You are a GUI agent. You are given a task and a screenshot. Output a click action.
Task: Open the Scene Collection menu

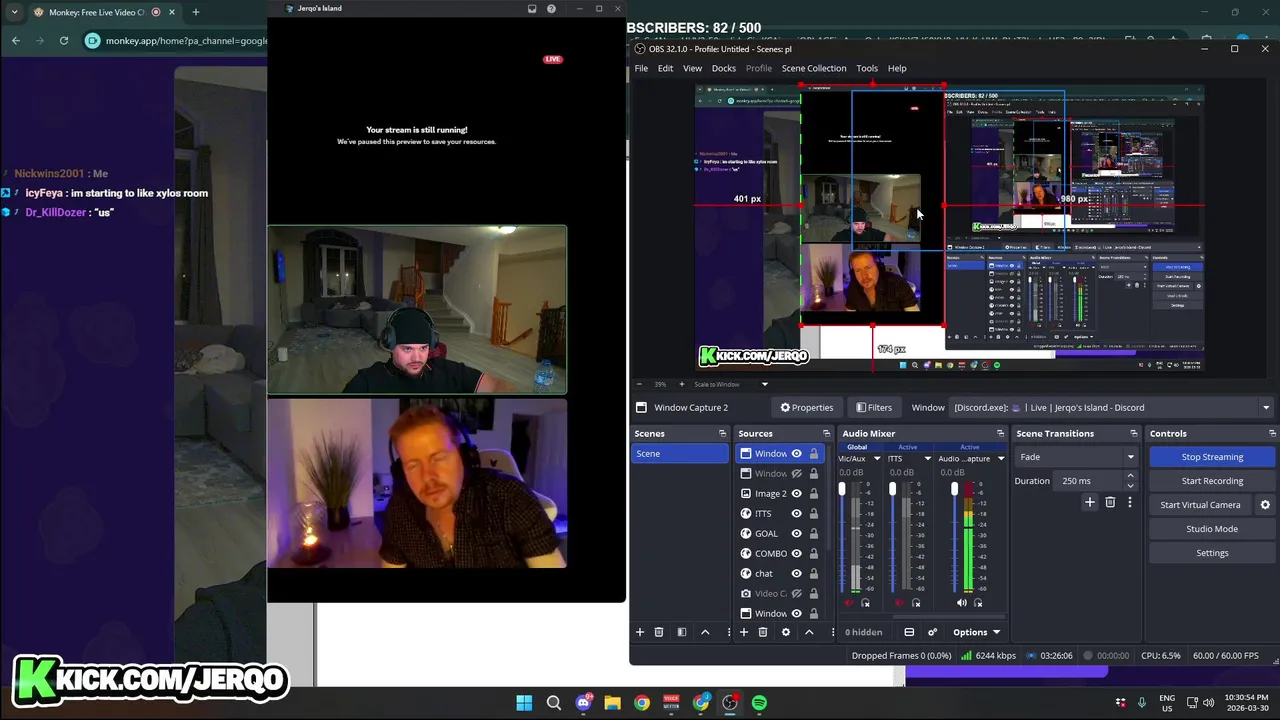[x=814, y=68]
